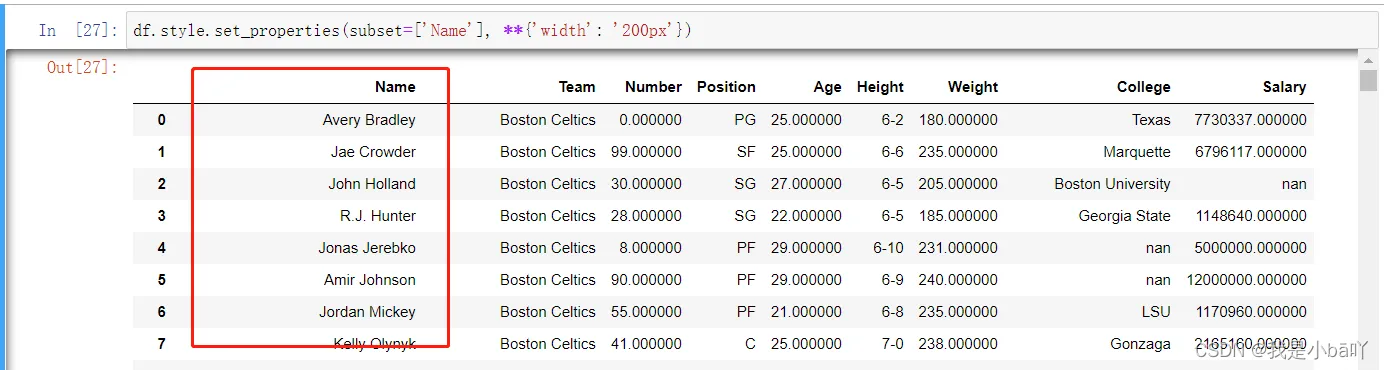Click the Weight column header
The width and height of the screenshot is (1384, 370).
(973, 87)
